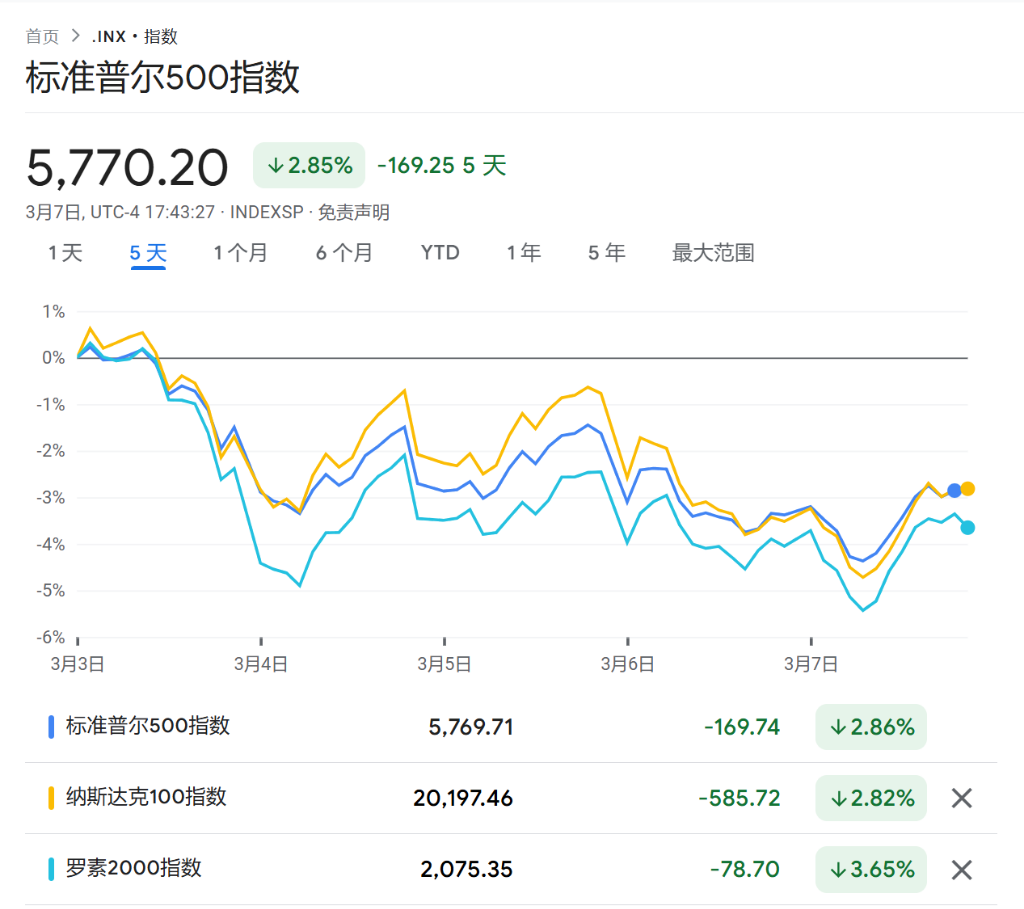Open the 罗素2000指数 row name

coord(133,868)
